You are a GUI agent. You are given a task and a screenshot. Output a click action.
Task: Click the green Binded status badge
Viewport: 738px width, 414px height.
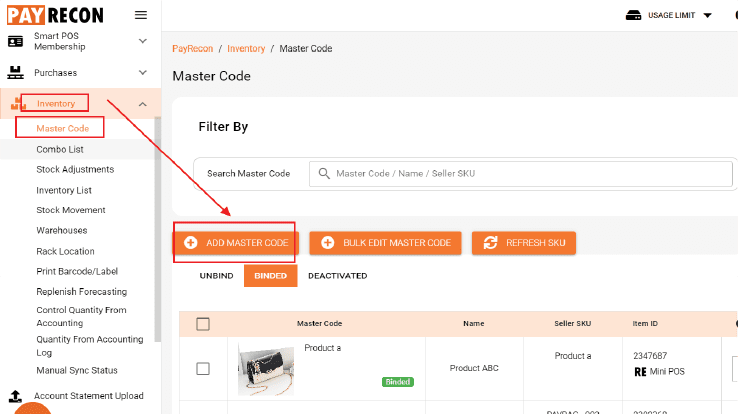coord(398,382)
